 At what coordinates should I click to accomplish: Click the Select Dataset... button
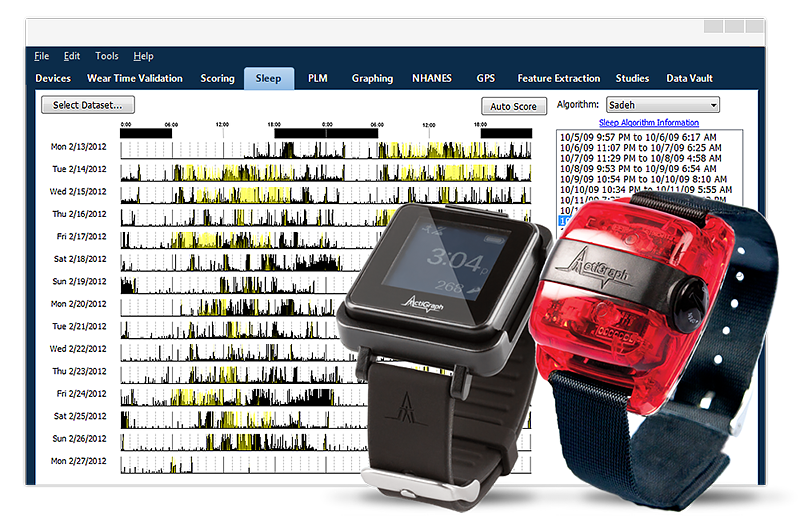(x=88, y=105)
